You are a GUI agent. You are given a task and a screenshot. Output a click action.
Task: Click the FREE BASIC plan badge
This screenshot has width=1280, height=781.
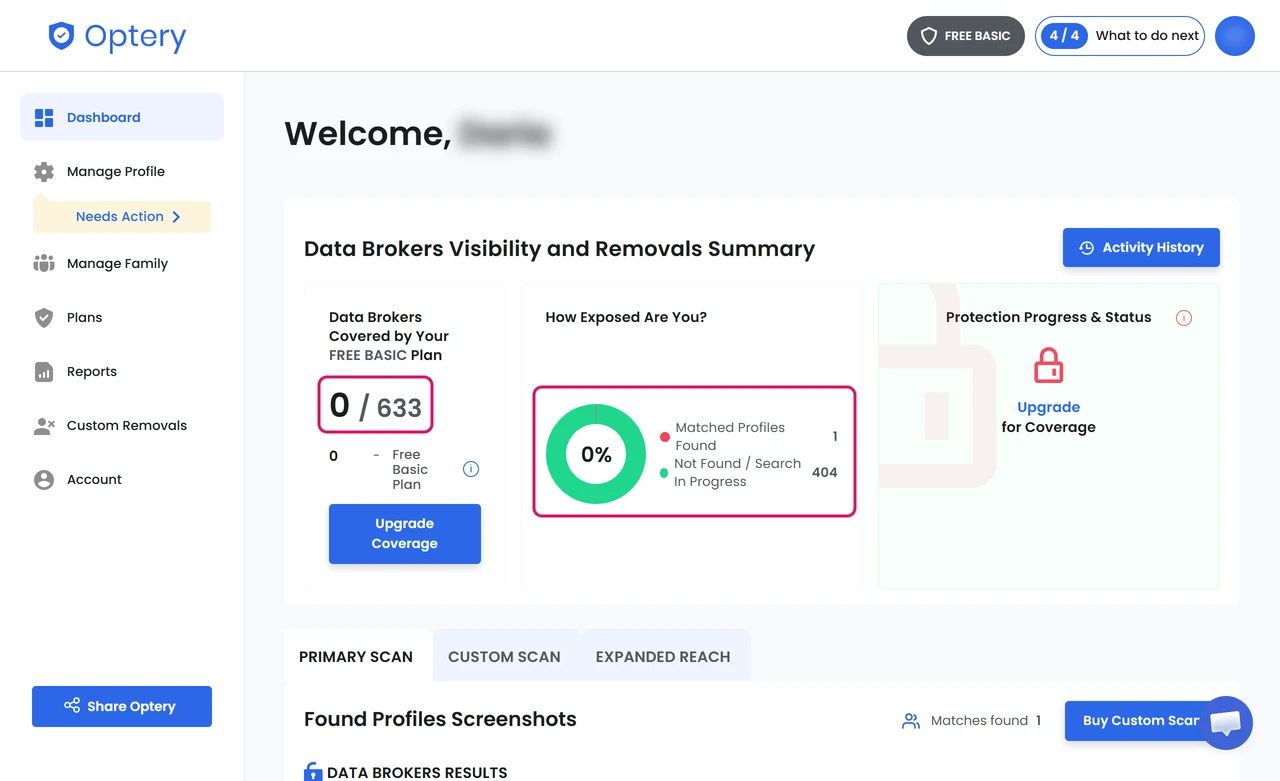point(966,36)
